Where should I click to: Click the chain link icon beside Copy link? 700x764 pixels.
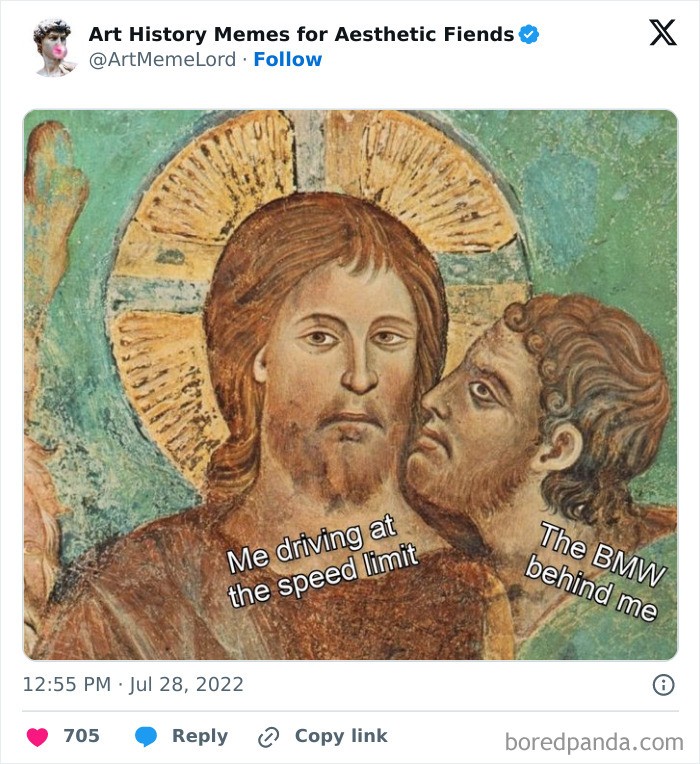tap(268, 737)
